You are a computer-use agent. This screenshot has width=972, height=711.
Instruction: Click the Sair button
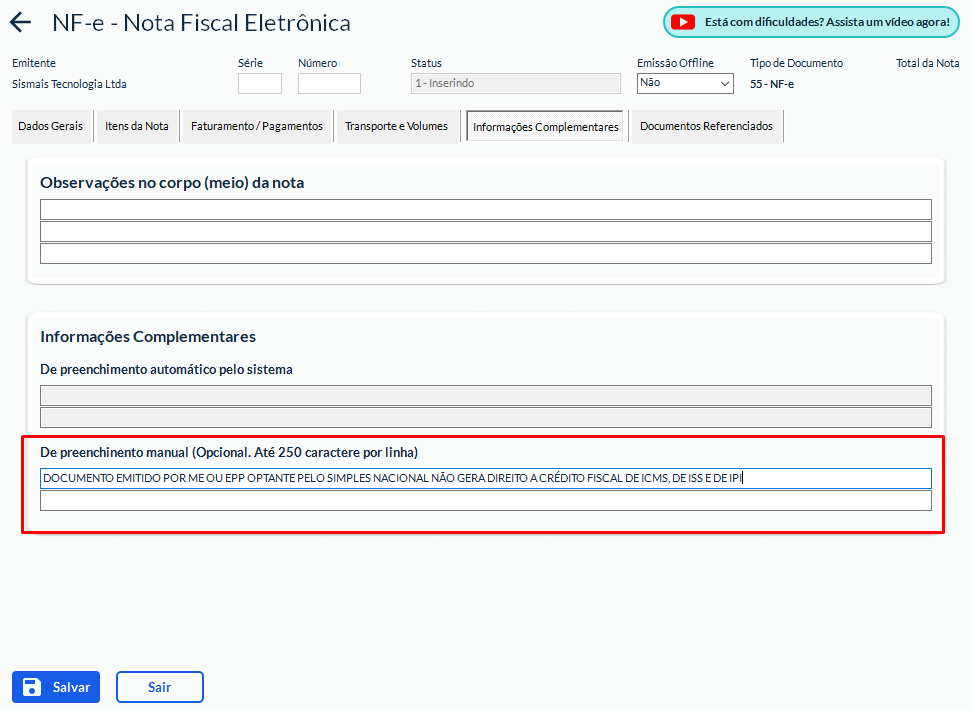click(x=160, y=687)
